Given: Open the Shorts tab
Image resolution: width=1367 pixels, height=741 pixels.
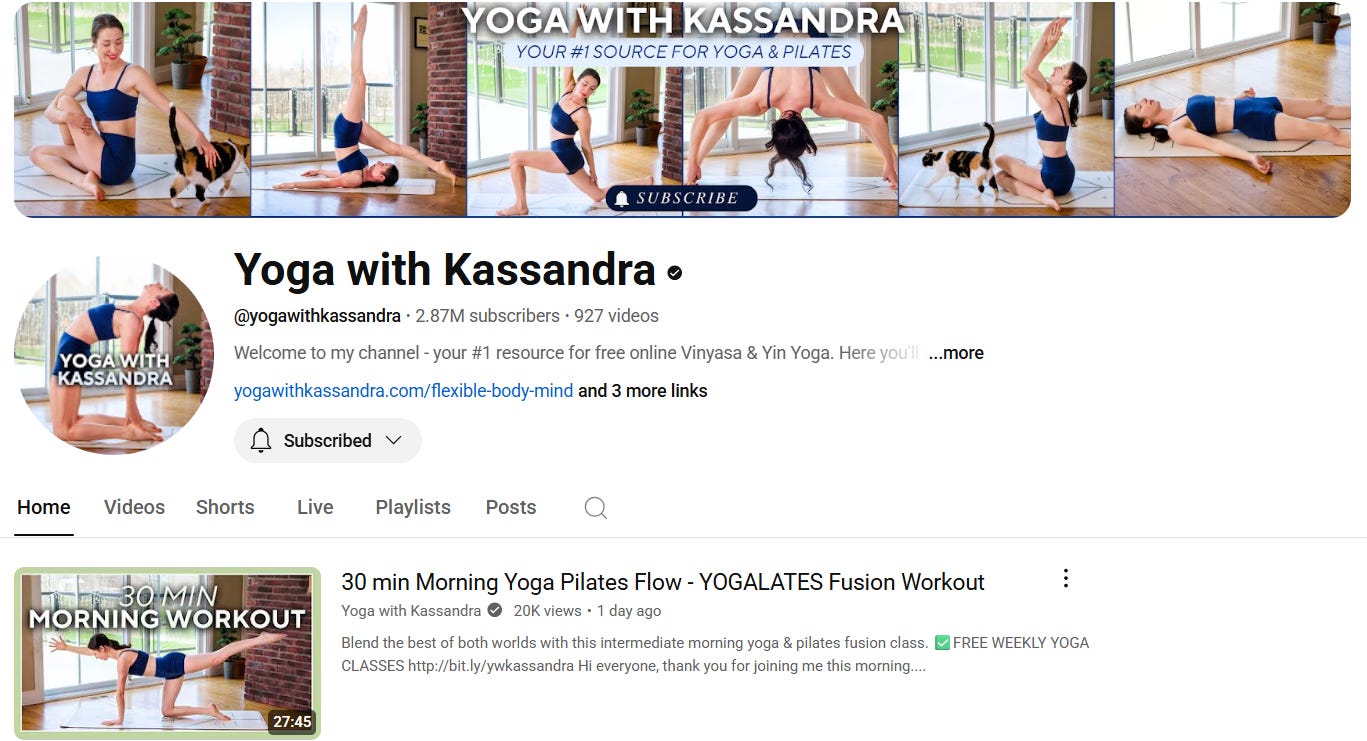Looking at the screenshot, I should (225, 508).
